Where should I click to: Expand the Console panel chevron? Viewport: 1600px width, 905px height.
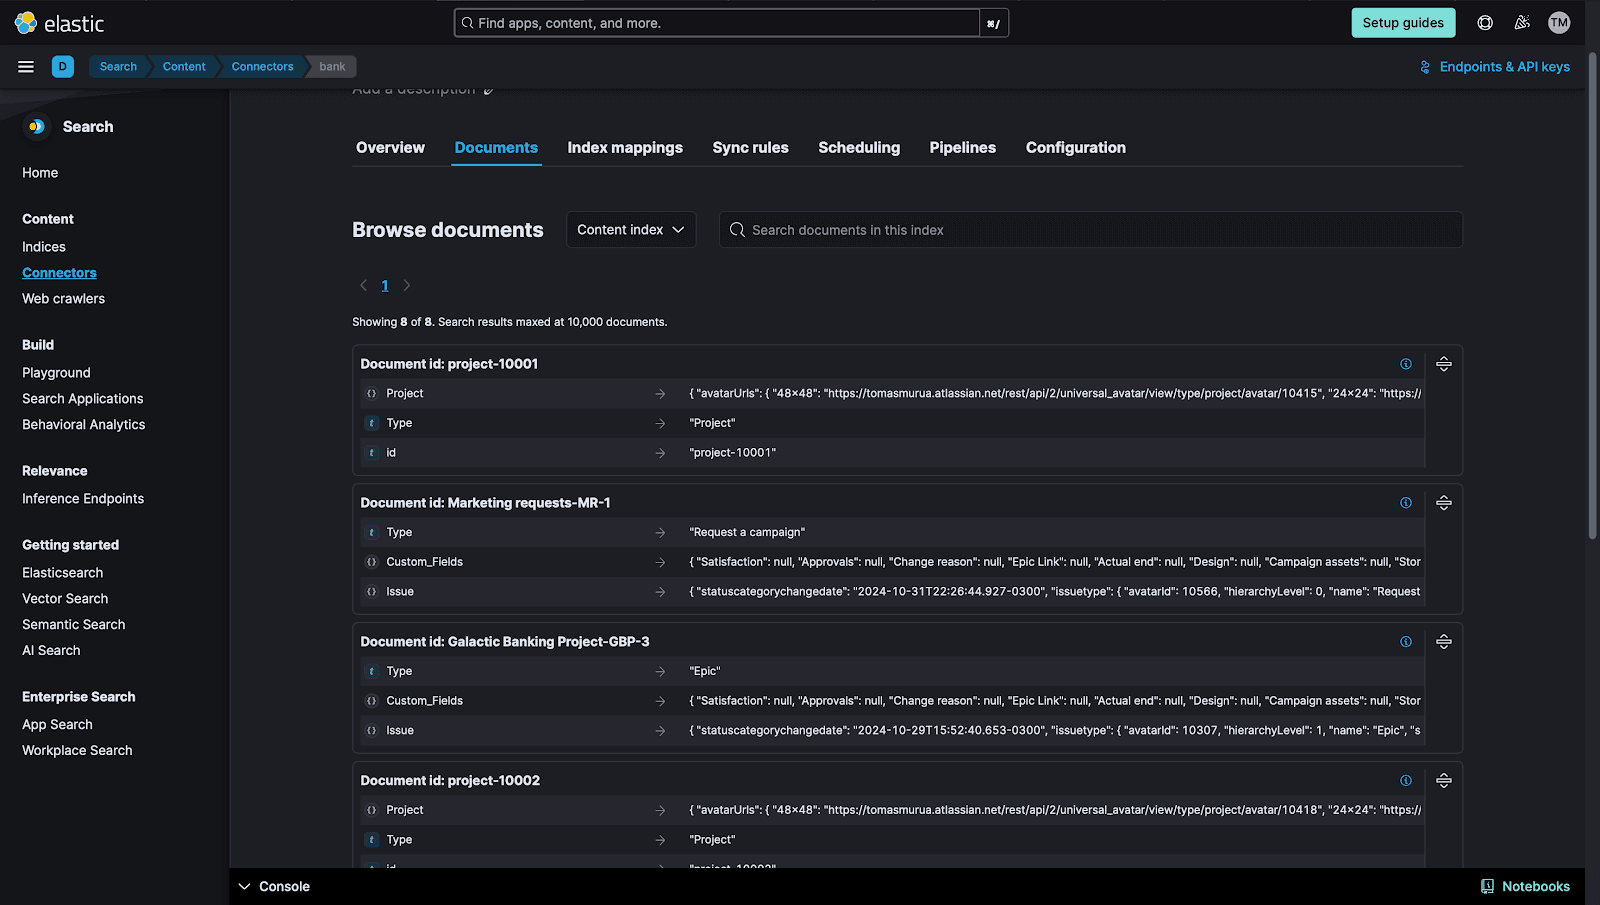coord(245,886)
